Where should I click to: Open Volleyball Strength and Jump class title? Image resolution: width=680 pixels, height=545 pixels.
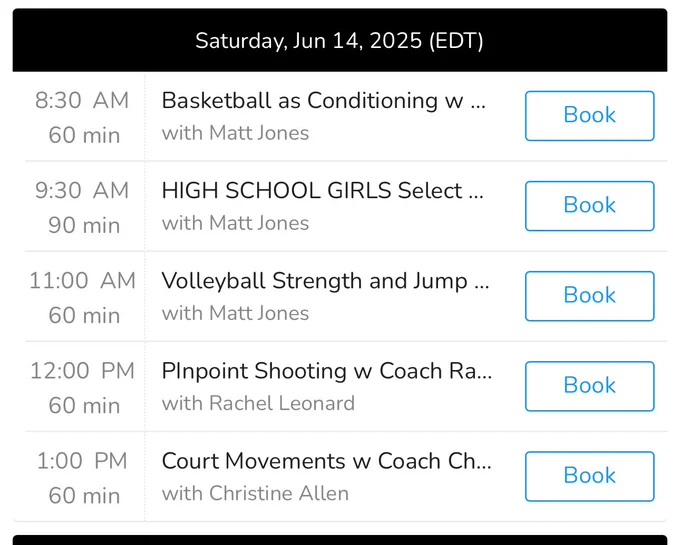click(x=325, y=281)
